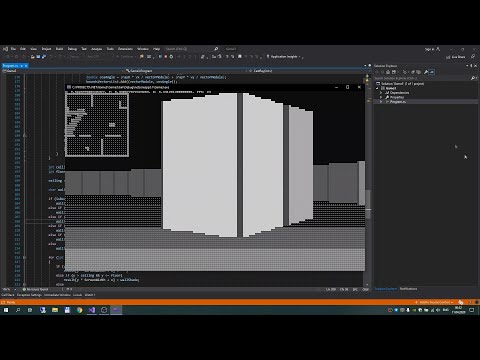The height and width of the screenshot is (360, 480).
Task: Close the Solution Explorer panel
Action: click(476, 66)
